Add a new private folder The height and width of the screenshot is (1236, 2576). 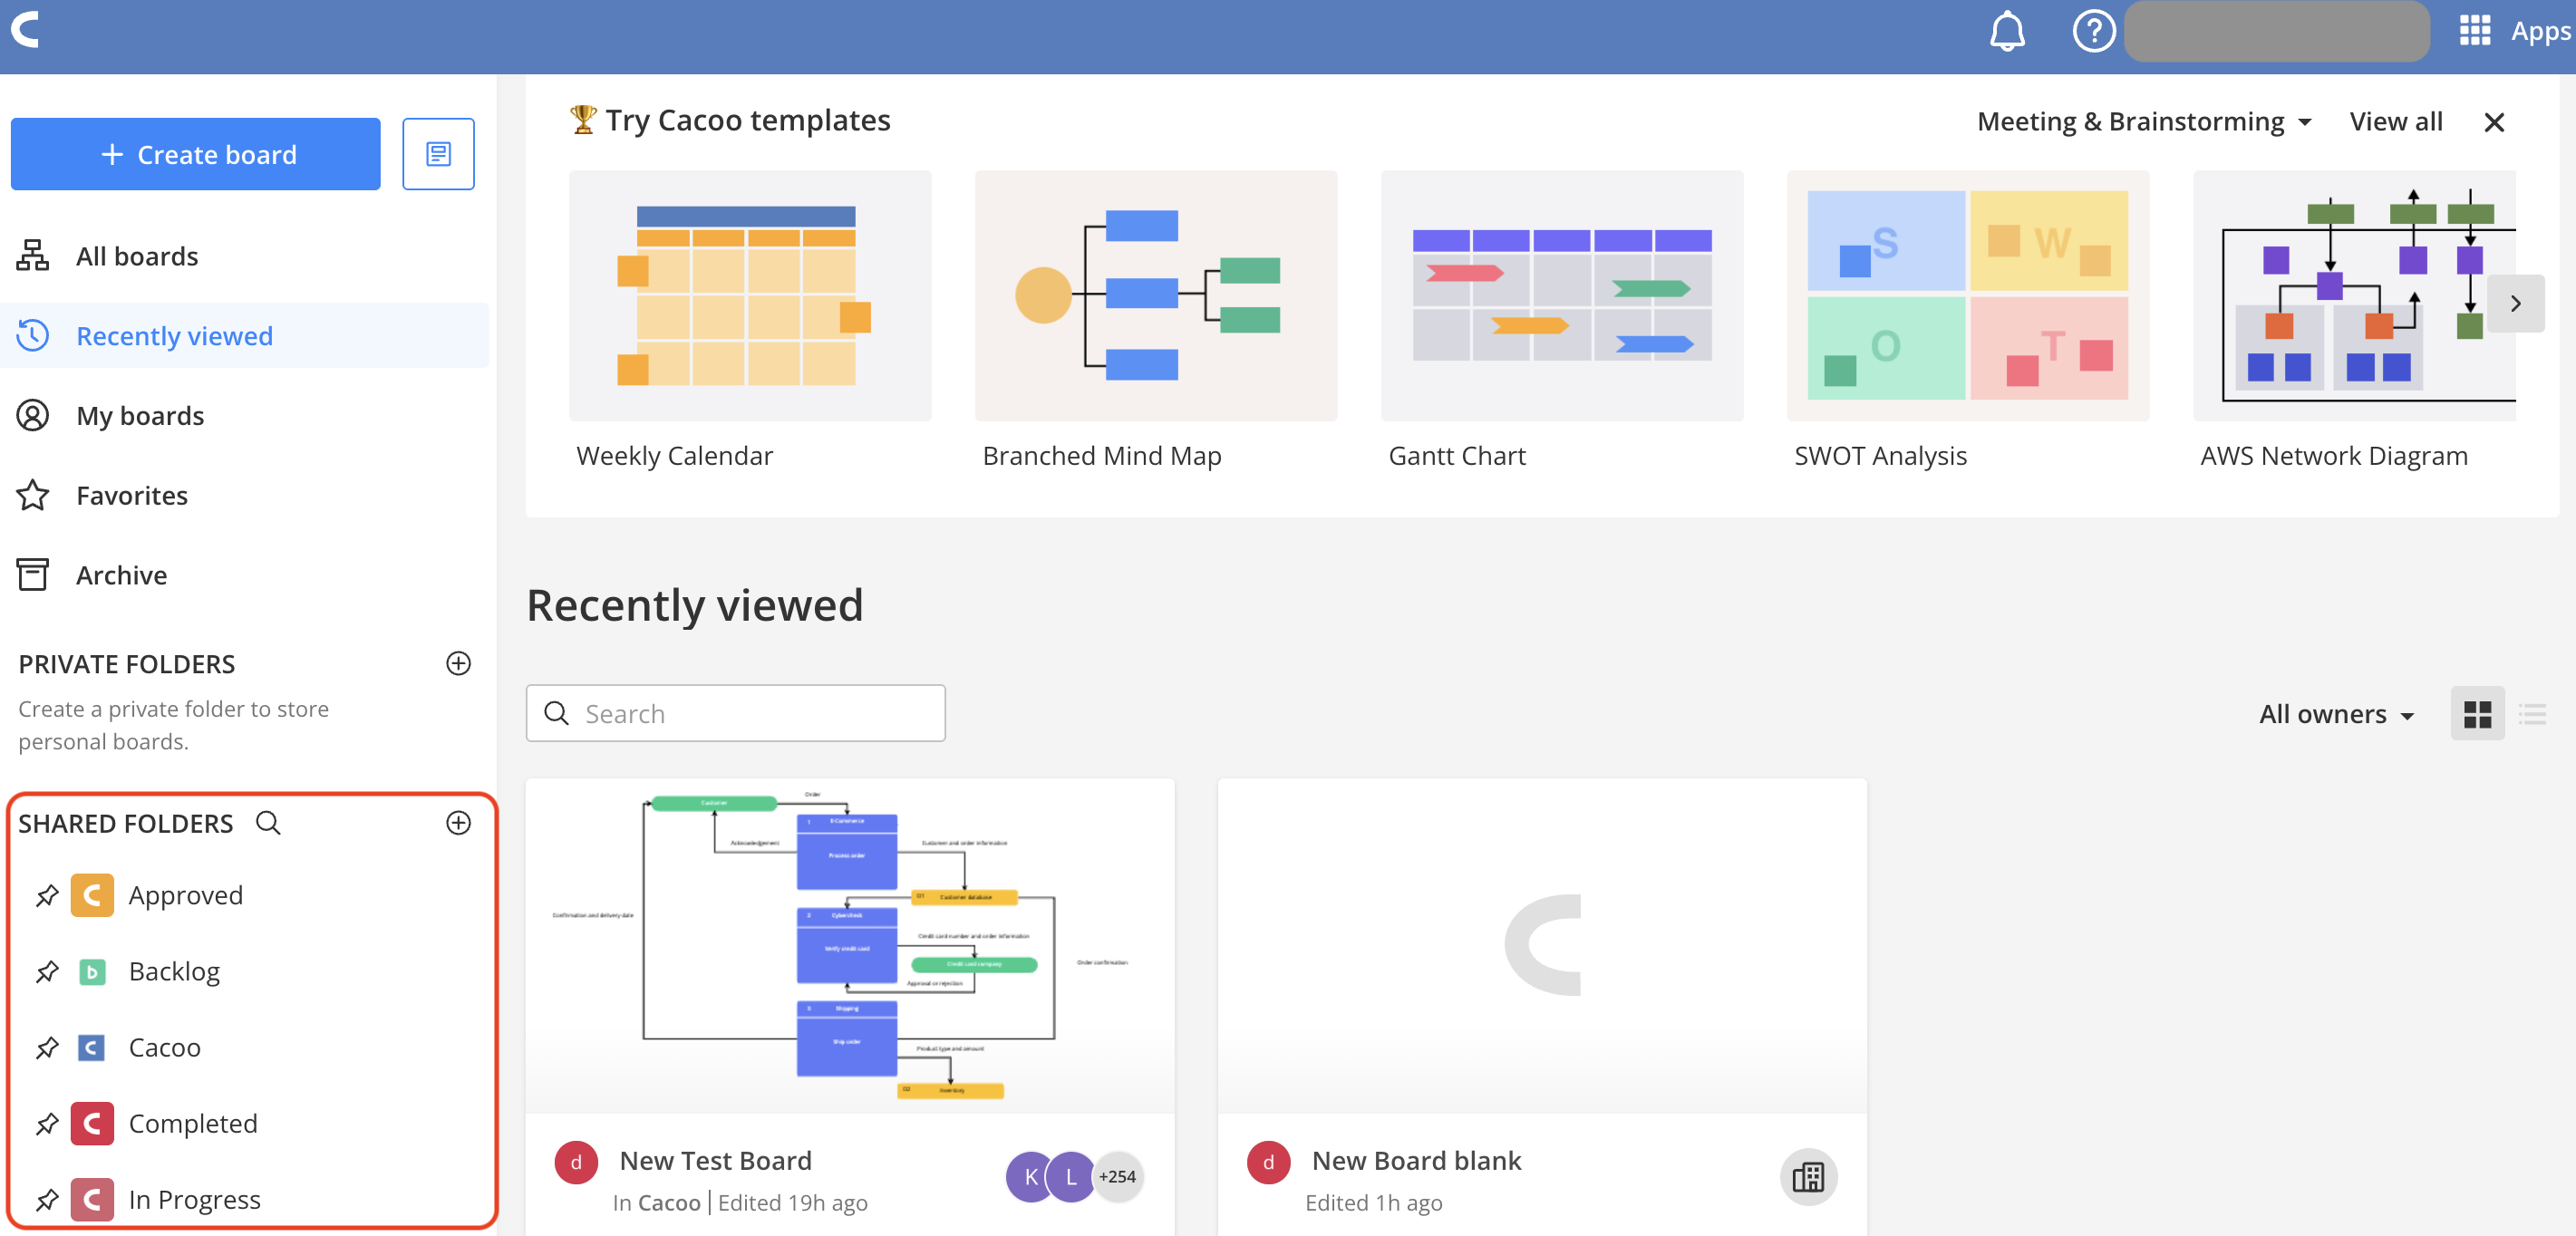[458, 664]
